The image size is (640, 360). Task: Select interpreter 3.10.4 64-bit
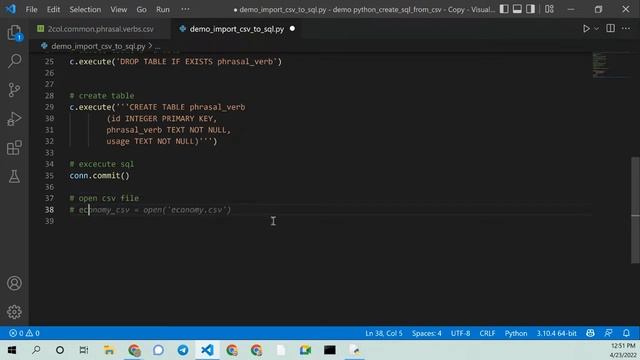pos(556,333)
